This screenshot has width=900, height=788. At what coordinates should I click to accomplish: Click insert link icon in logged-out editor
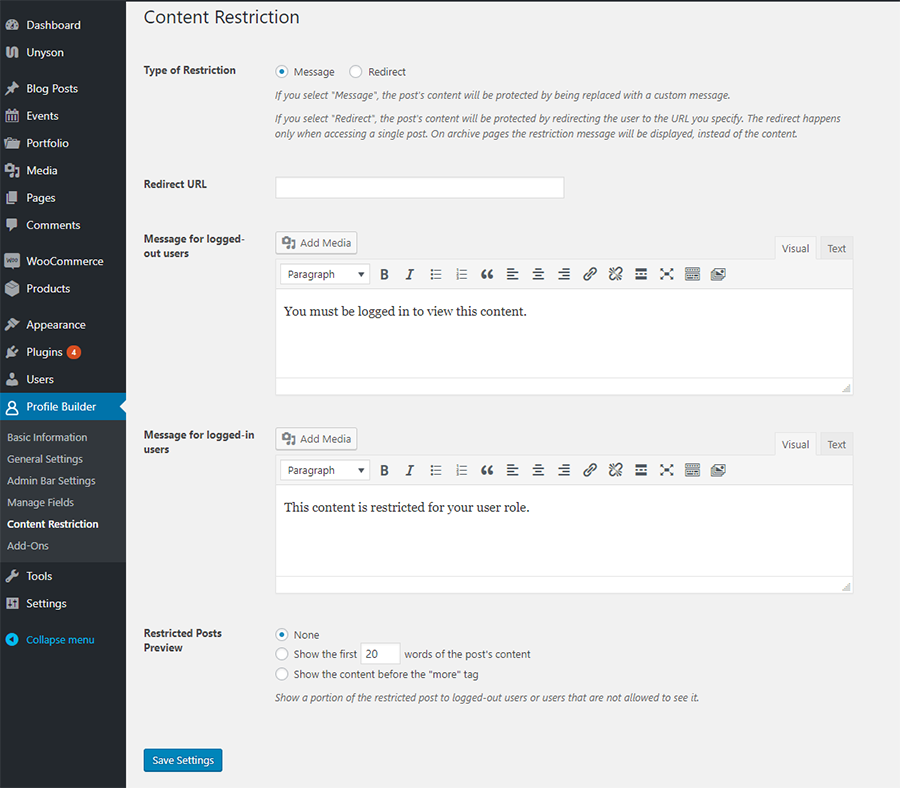click(589, 274)
